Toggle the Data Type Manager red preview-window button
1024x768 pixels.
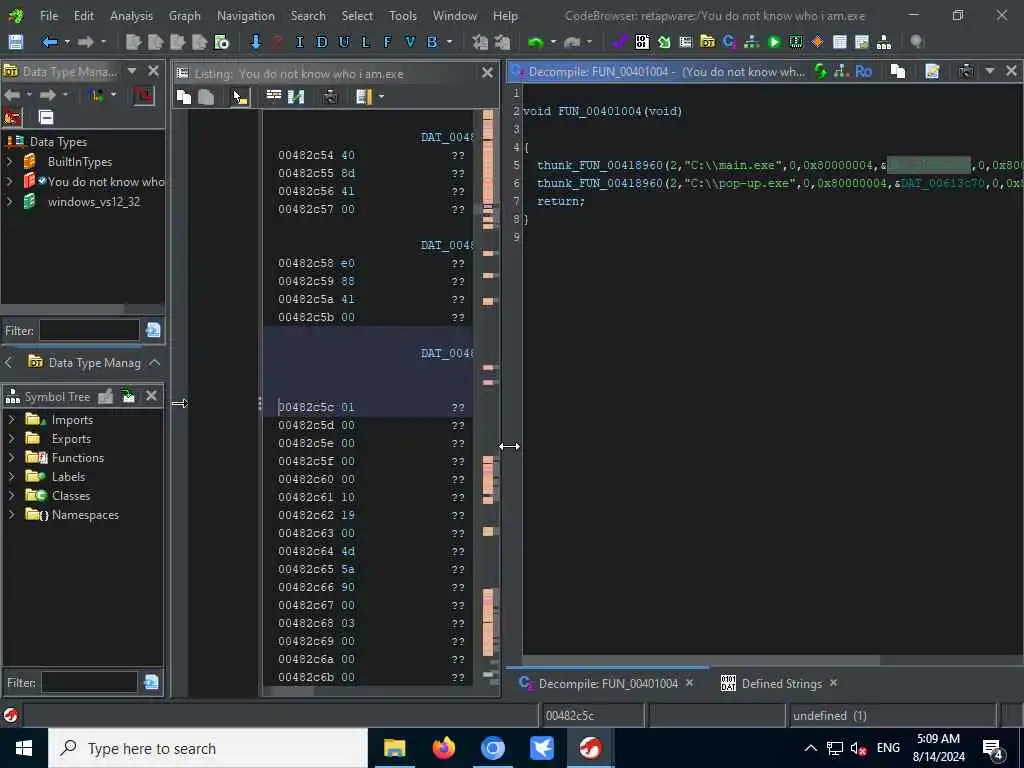coord(144,96)
